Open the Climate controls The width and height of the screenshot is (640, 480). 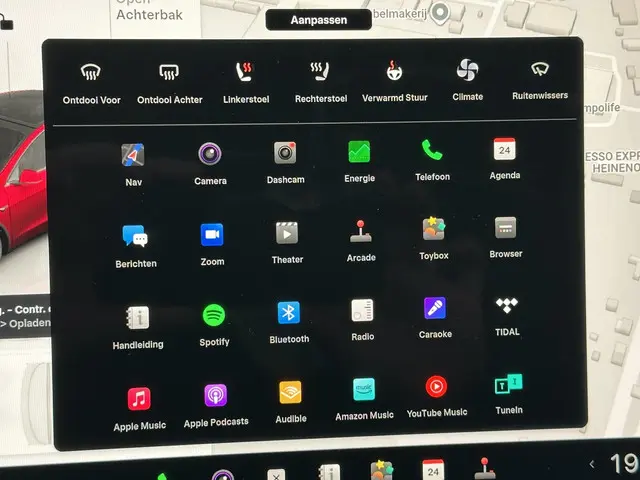tap(467, 71)
